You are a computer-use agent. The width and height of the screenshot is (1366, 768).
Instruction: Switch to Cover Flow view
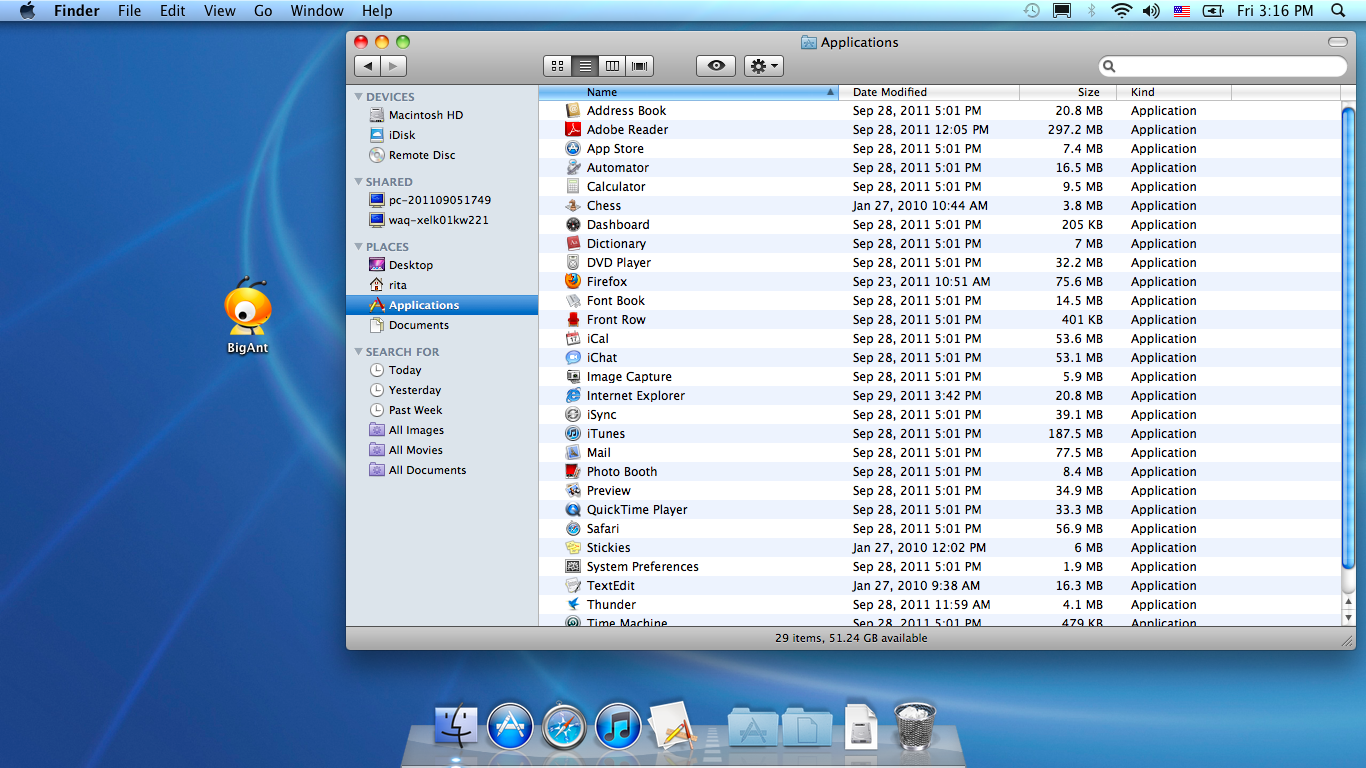pos(639,66)
